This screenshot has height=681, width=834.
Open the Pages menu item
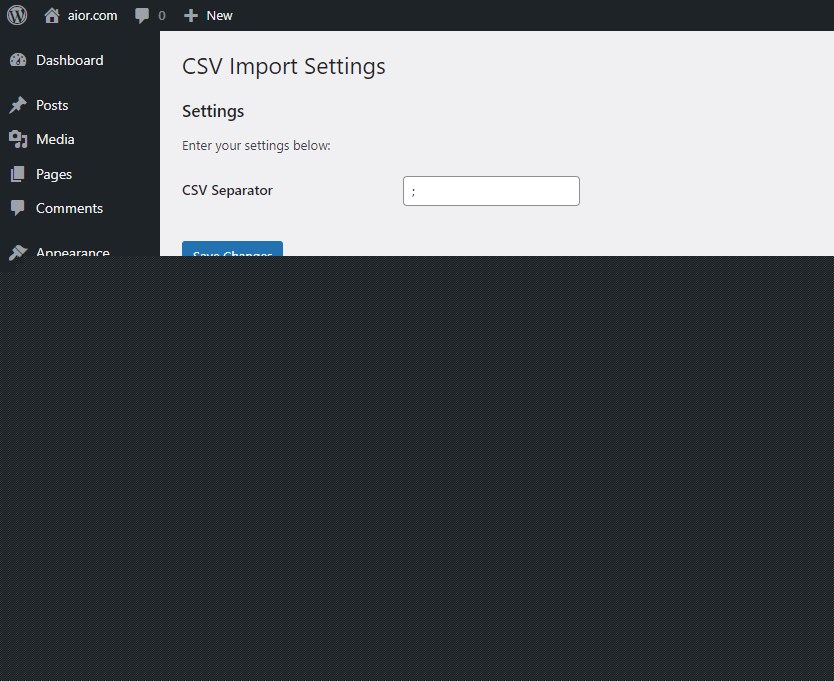click(x=54, y=175)
